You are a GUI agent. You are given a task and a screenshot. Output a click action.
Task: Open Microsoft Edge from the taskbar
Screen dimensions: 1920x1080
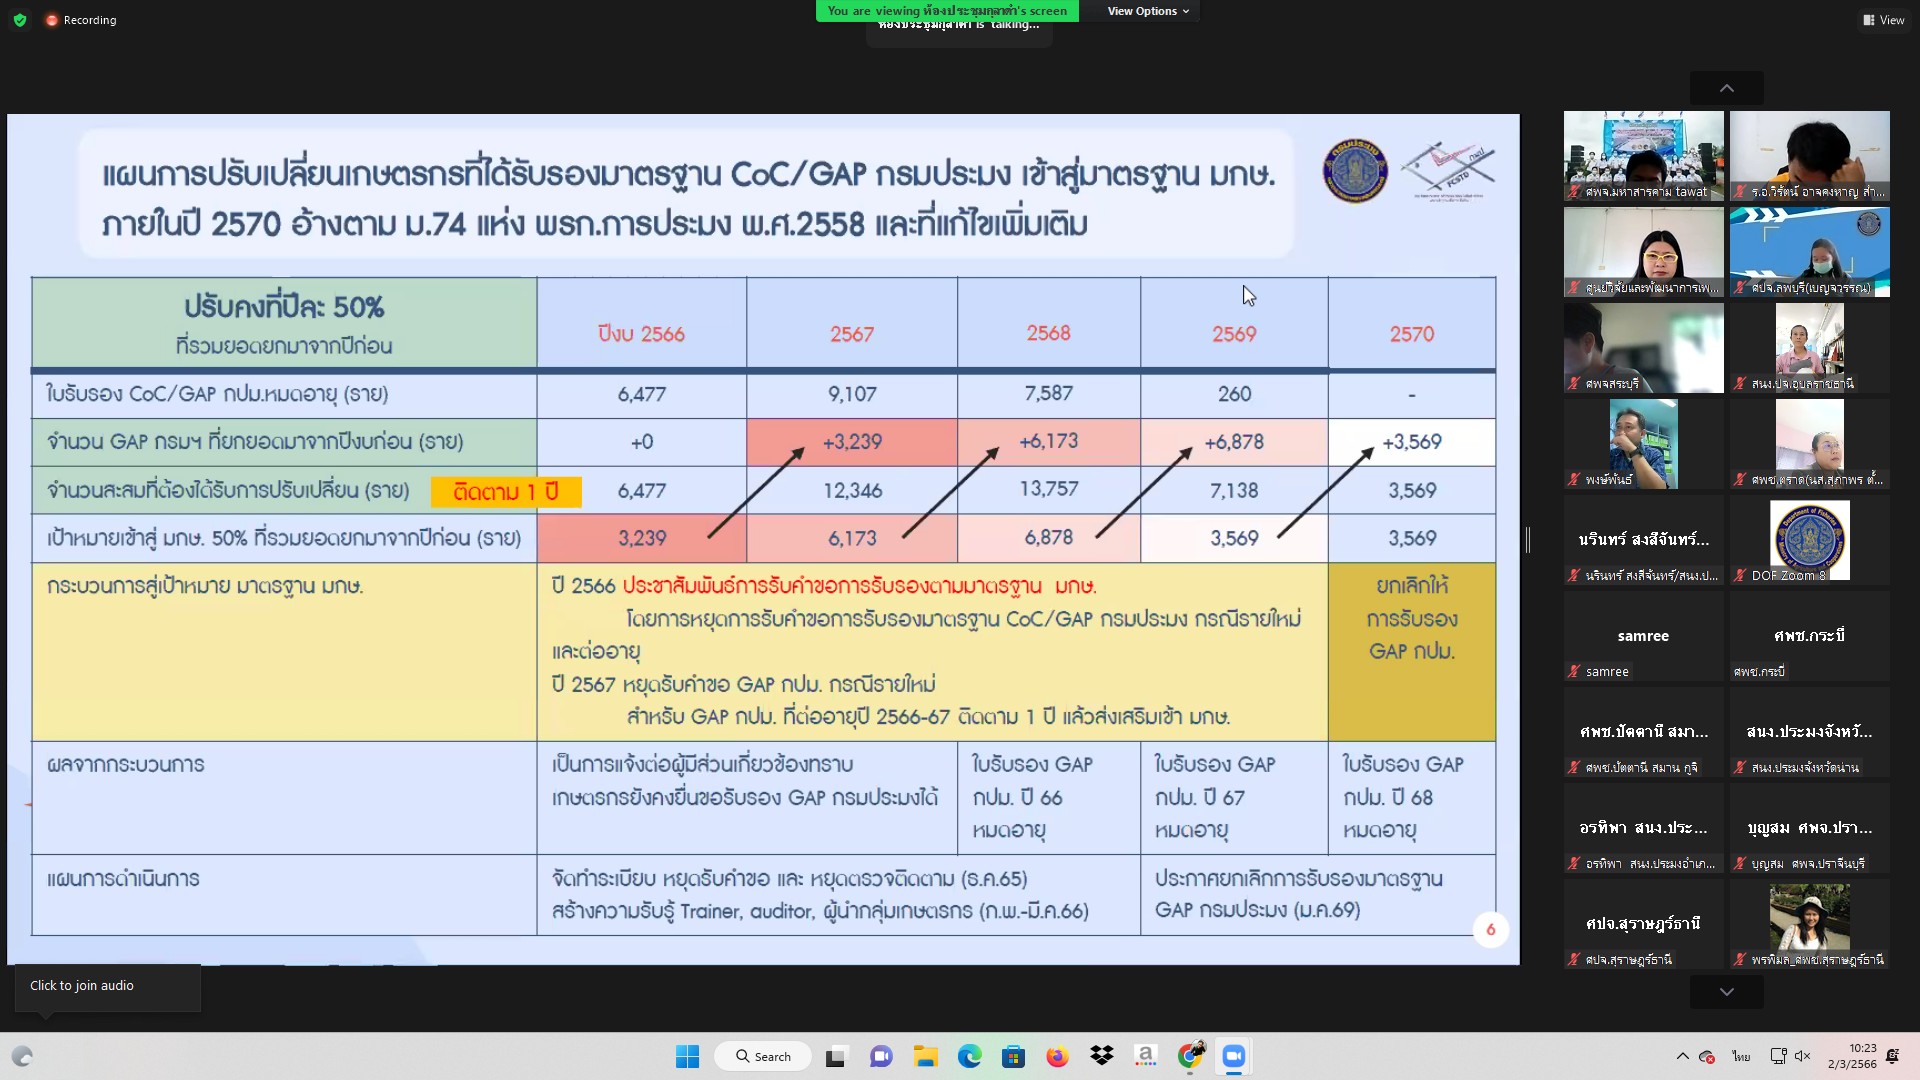[969, 1056]
